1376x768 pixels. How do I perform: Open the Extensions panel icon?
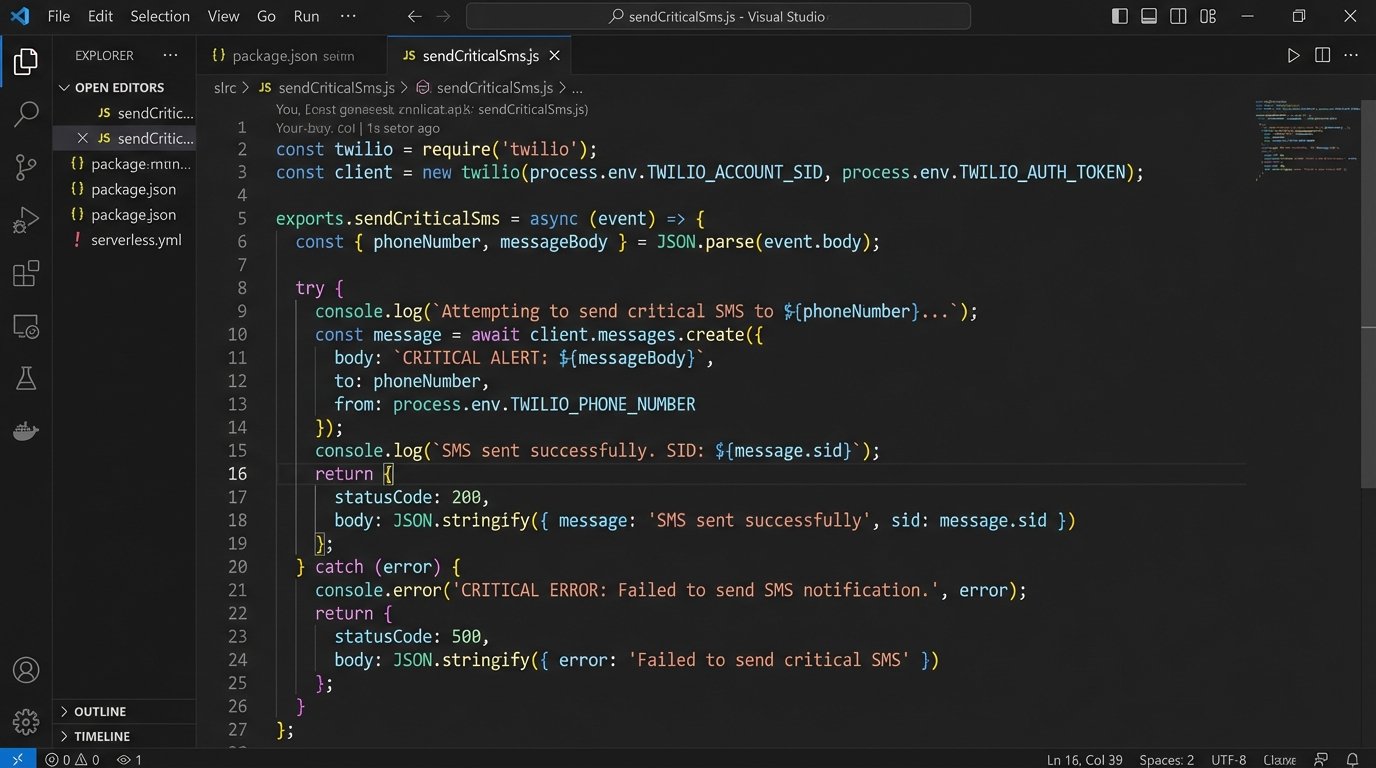tap(25, 273)
